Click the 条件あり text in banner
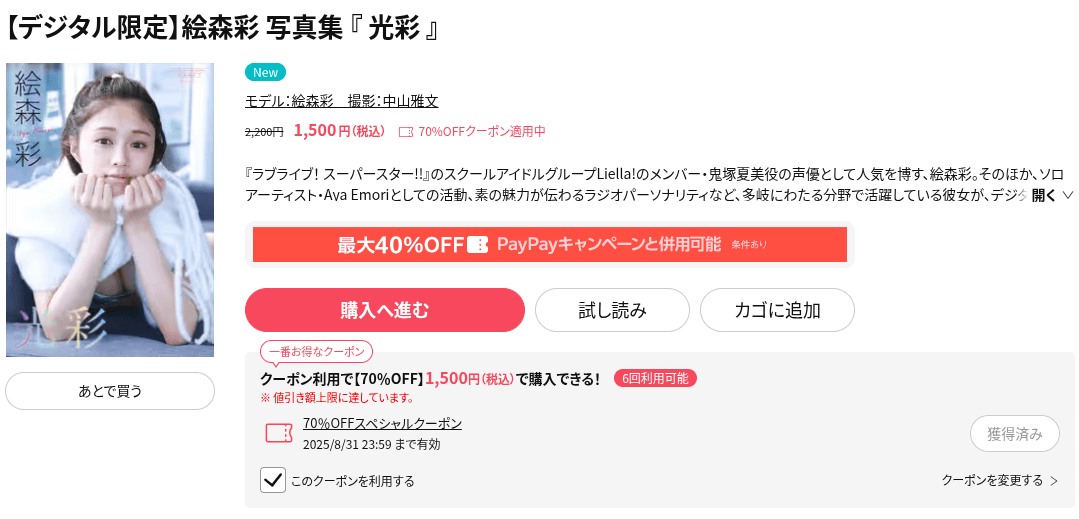This screenshot has width=1079, height=519. (749, 244)
